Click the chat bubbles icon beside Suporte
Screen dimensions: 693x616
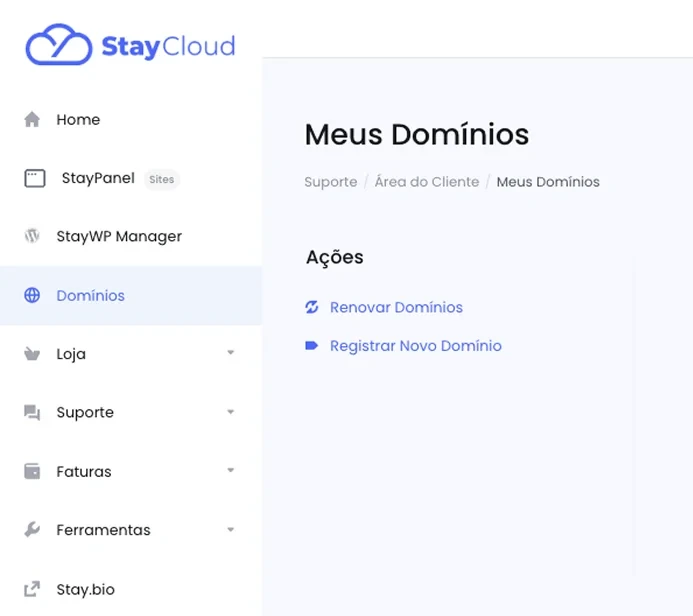click(x=32, y=412)
